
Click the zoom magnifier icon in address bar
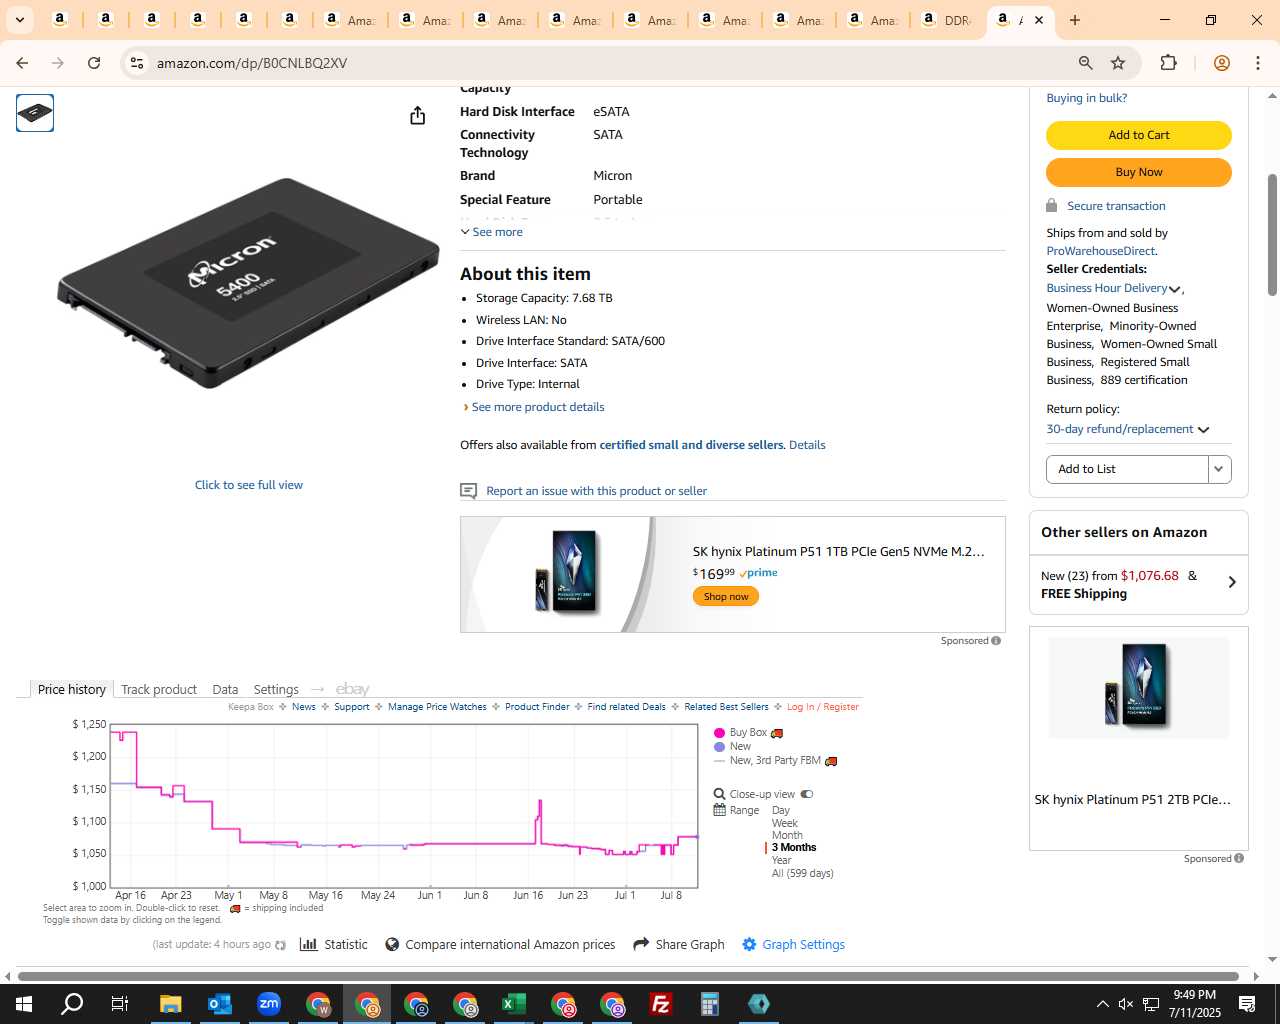pyautogui.click(x=1086, y=63)
